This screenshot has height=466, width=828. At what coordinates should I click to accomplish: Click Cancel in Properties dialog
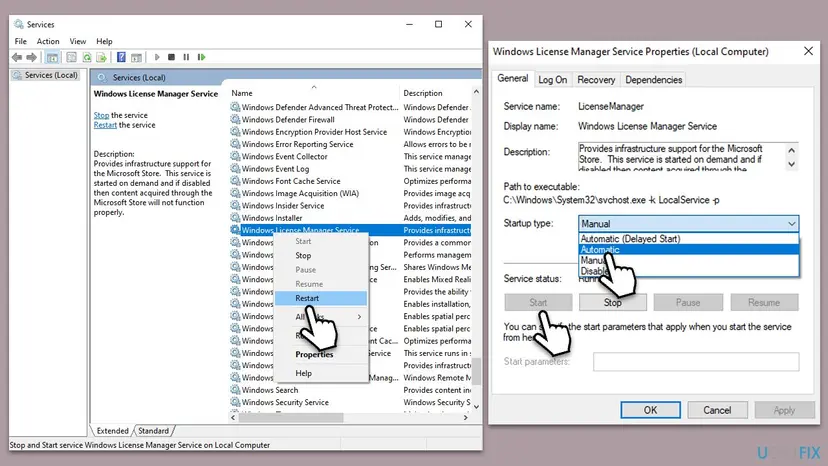pos(717,410)
